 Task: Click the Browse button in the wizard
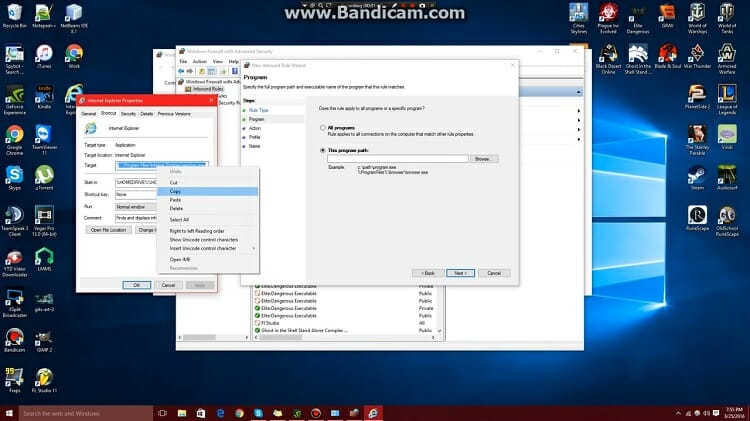point(484,159)
